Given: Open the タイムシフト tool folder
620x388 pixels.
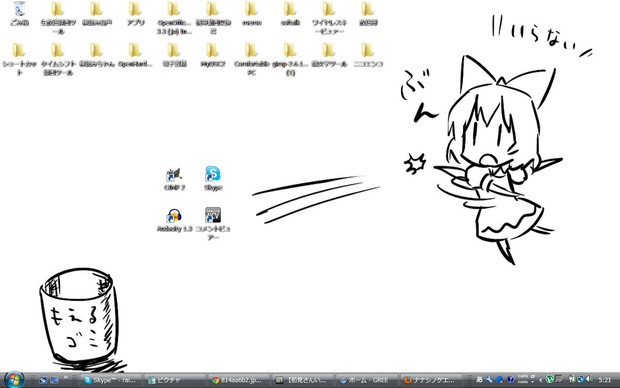Looking at the screenshot, I should (57, 59).
